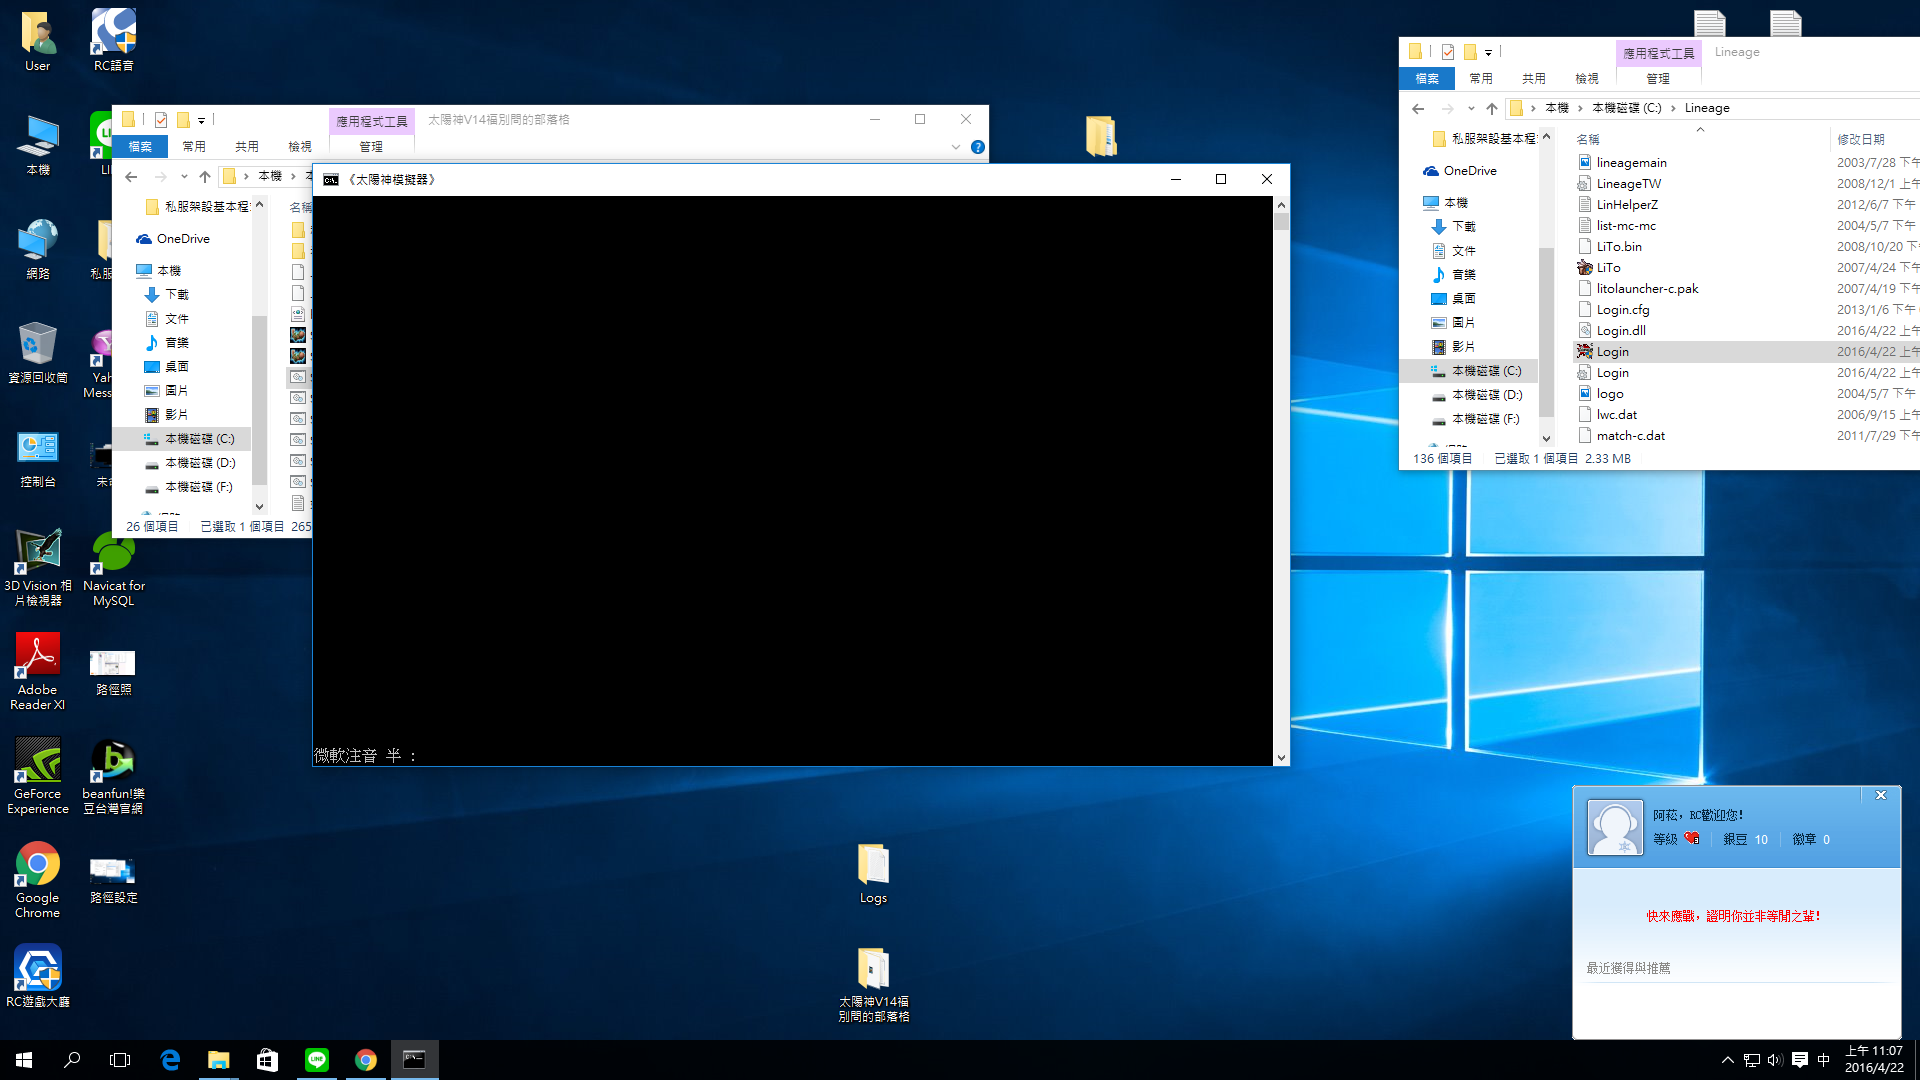Click the user avatar in RC popup
Image resolution: width=1920 pixels, height=1080 pixels.
point(1615,827)
